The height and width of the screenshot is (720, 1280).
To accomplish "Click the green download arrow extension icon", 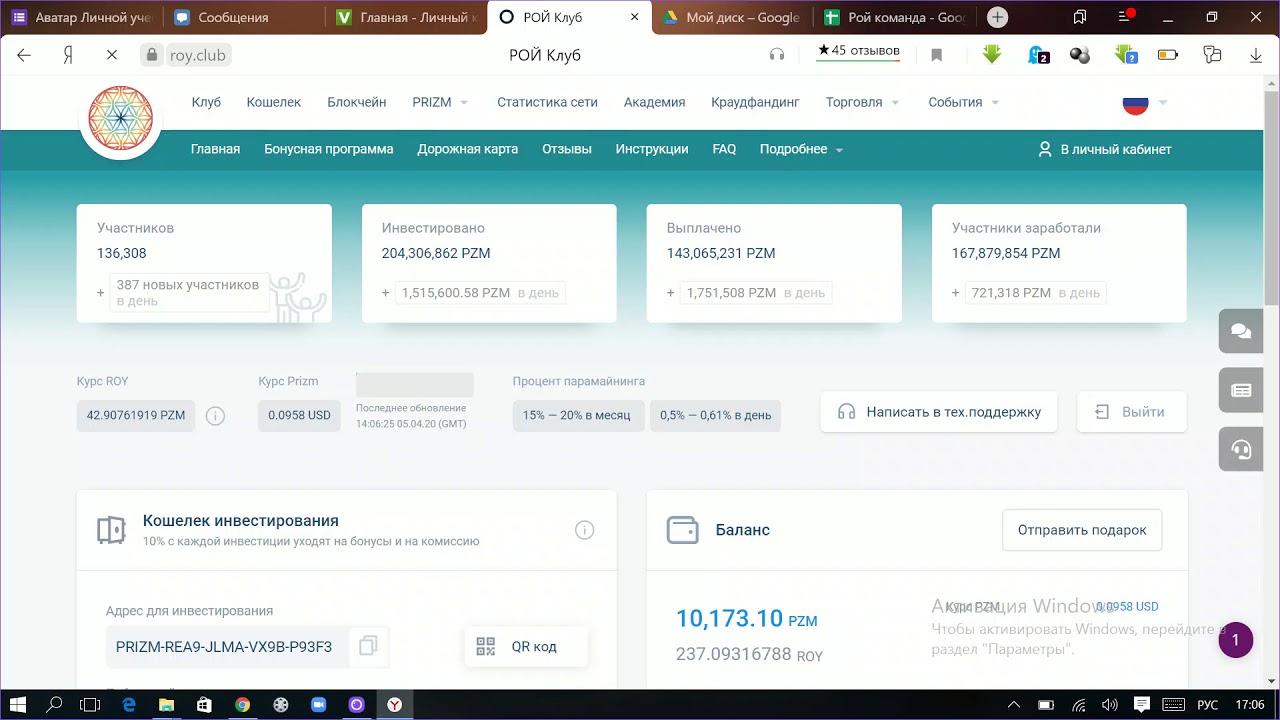I will 992,55.
